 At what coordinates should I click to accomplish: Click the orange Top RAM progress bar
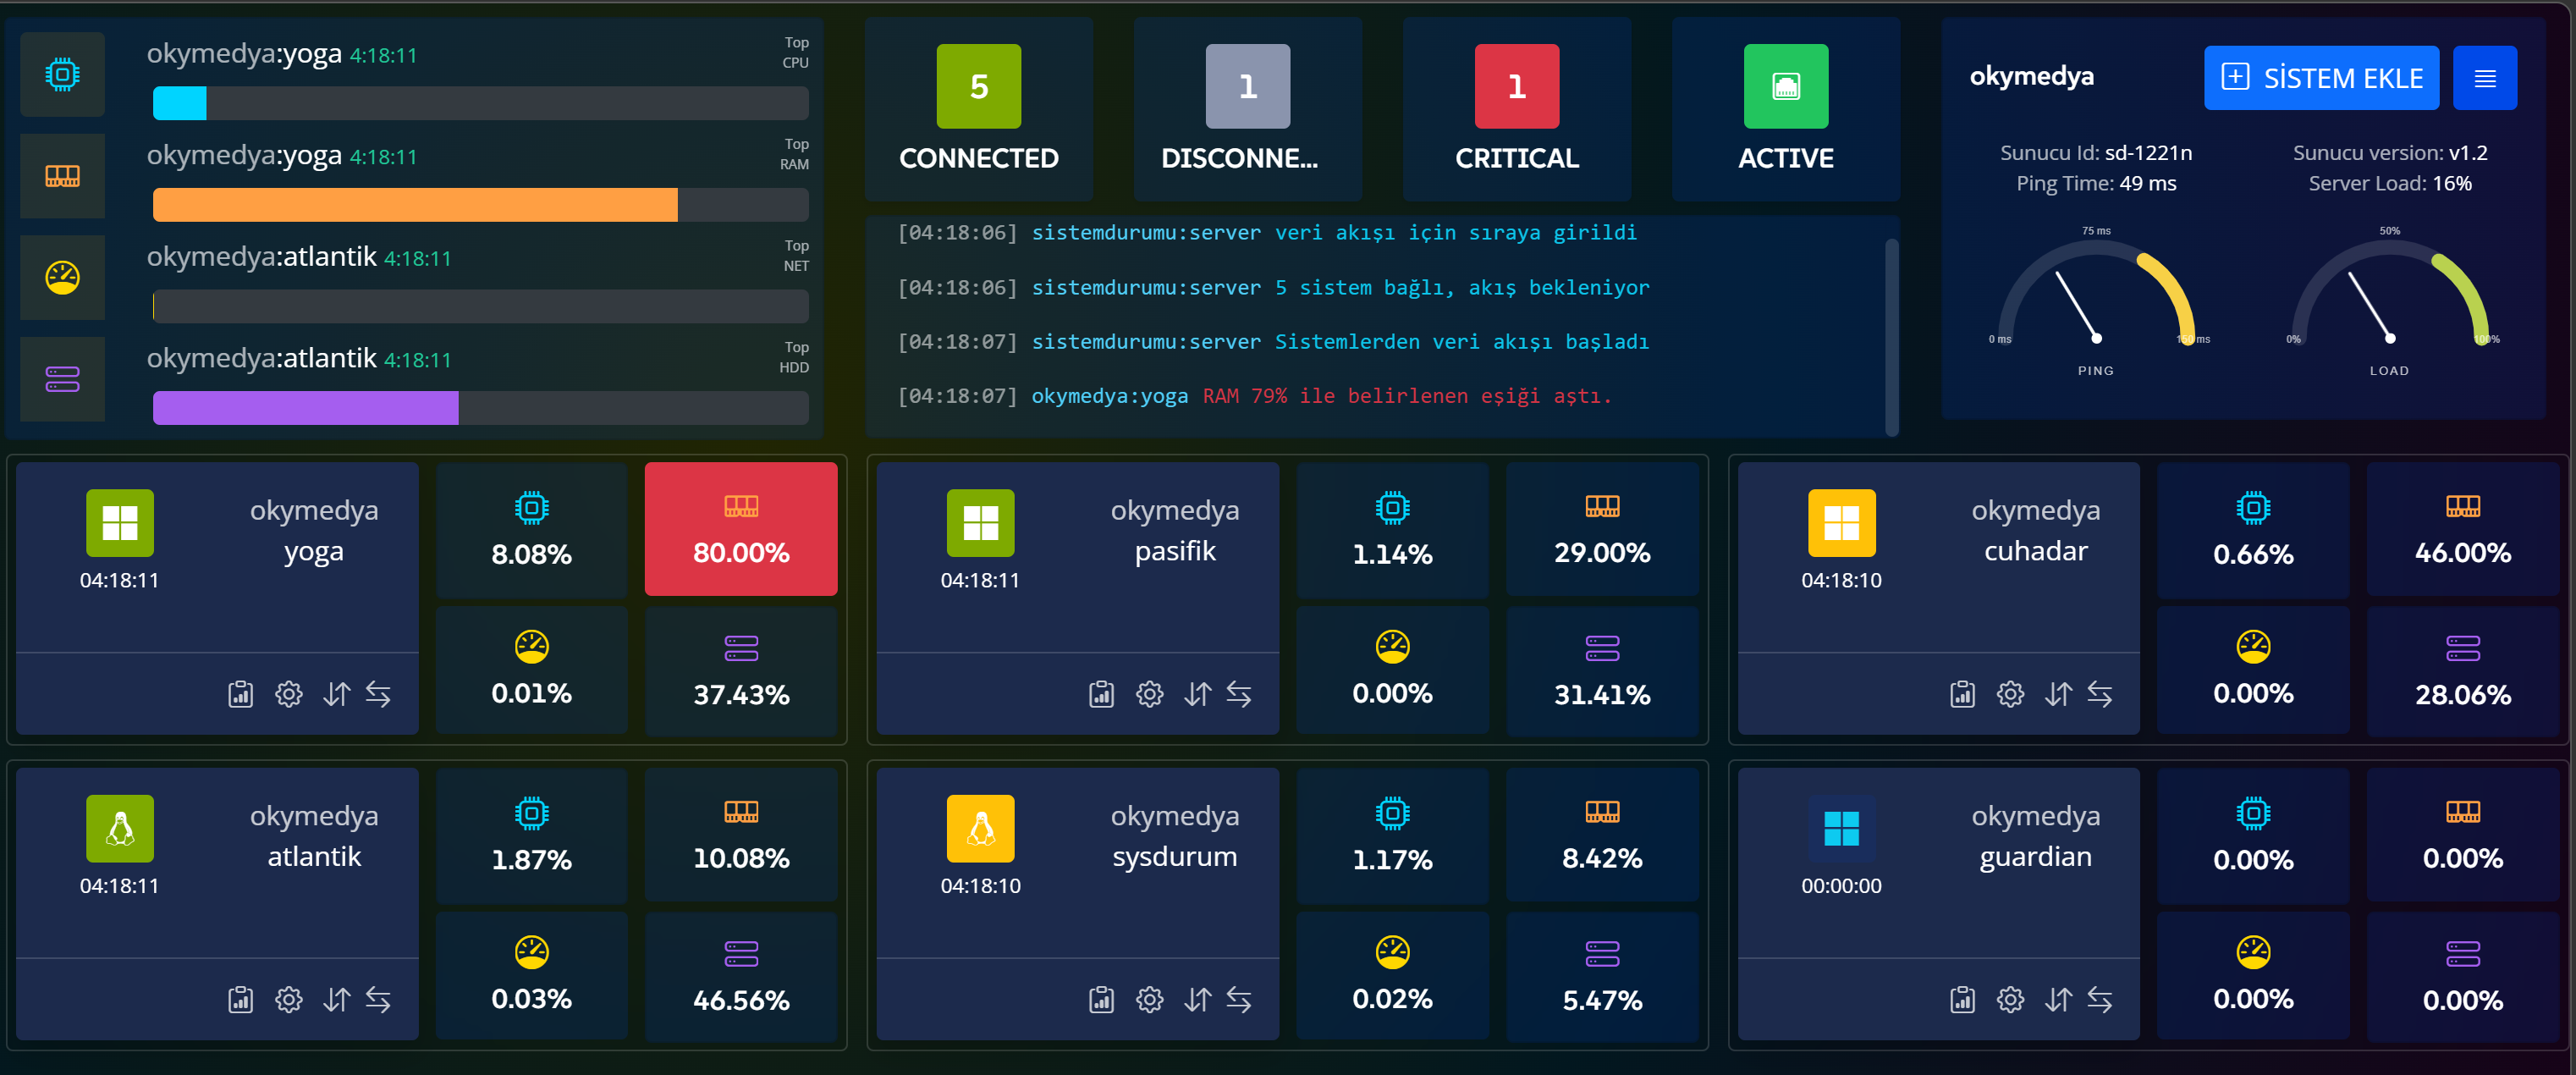[x=415, y=205]
